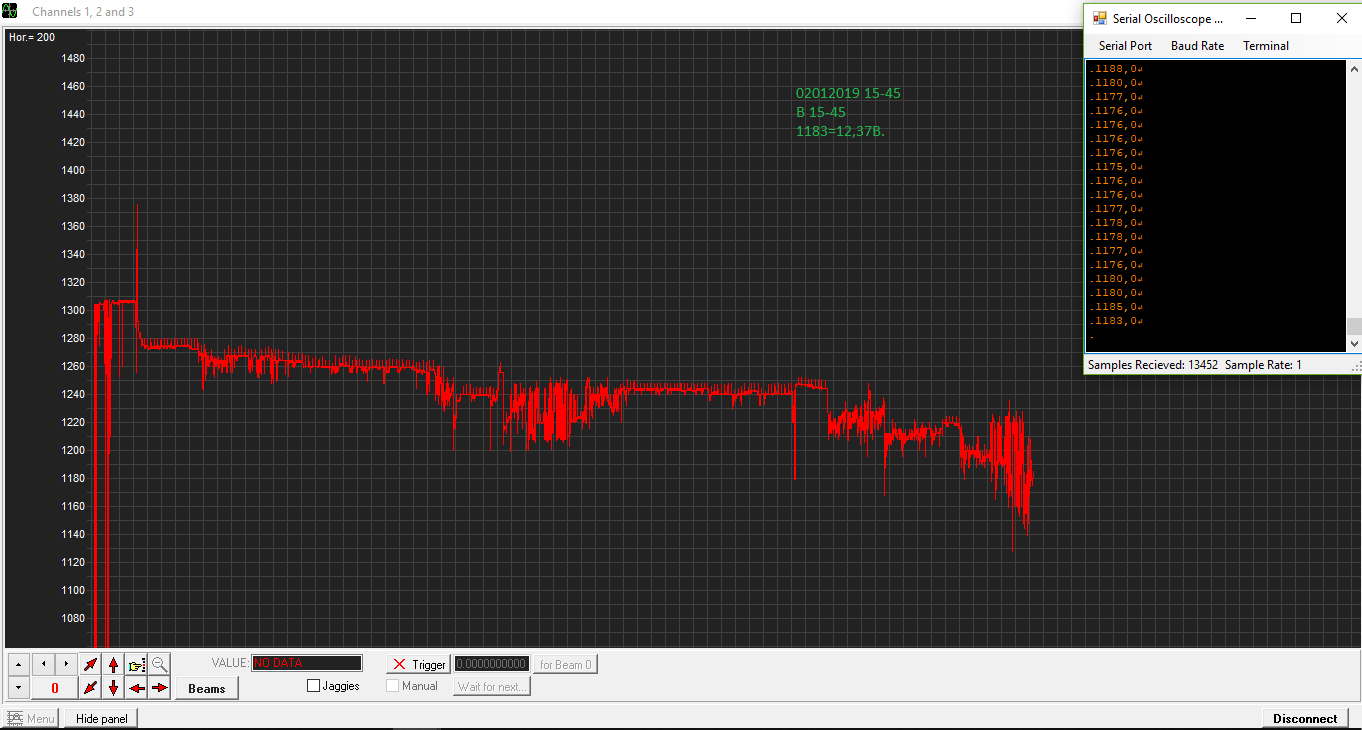Tick the Manual checkbox
This screenshot has width=1362, height=730.
[x=393, y=686]
